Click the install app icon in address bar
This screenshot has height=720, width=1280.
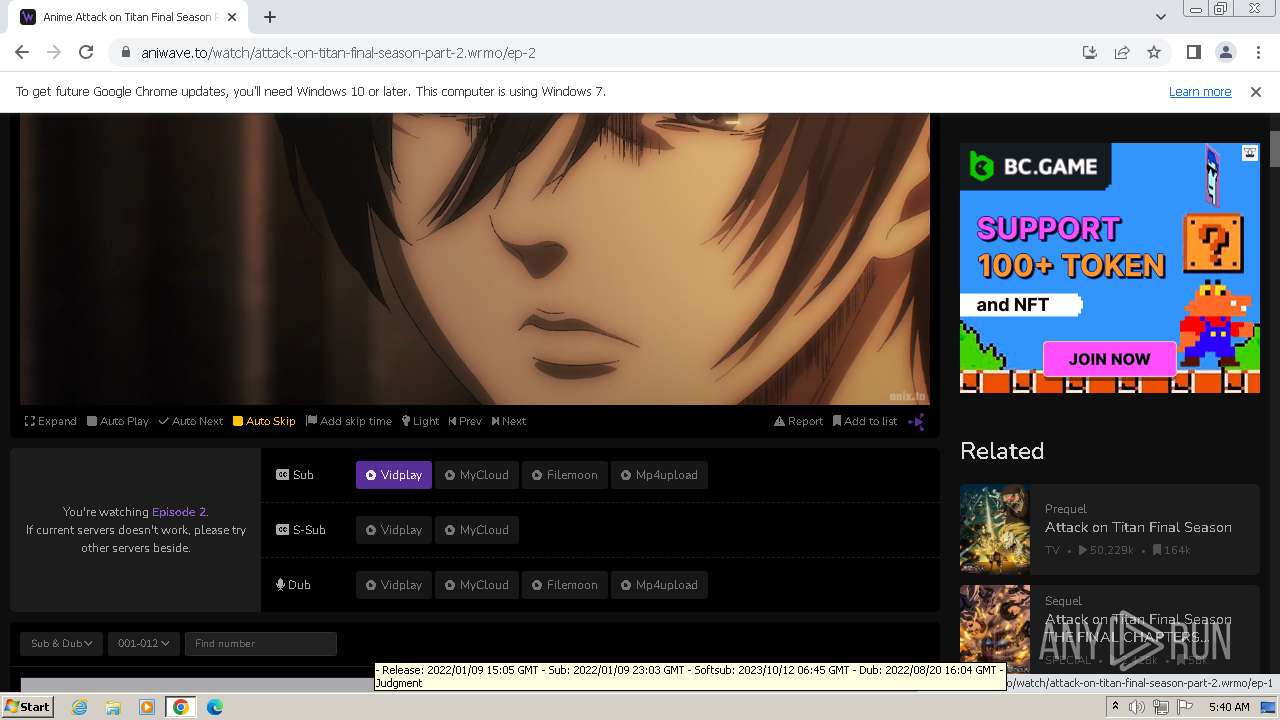[1090, 53]
